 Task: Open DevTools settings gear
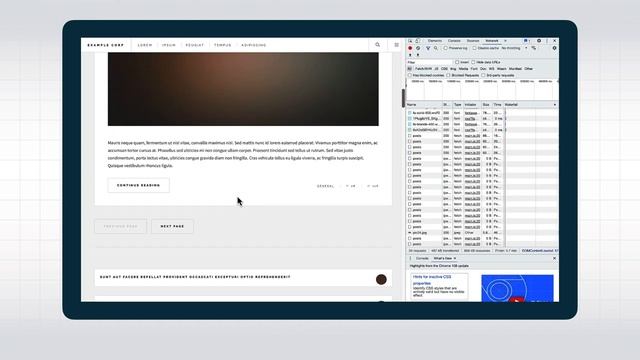(539, 41)
